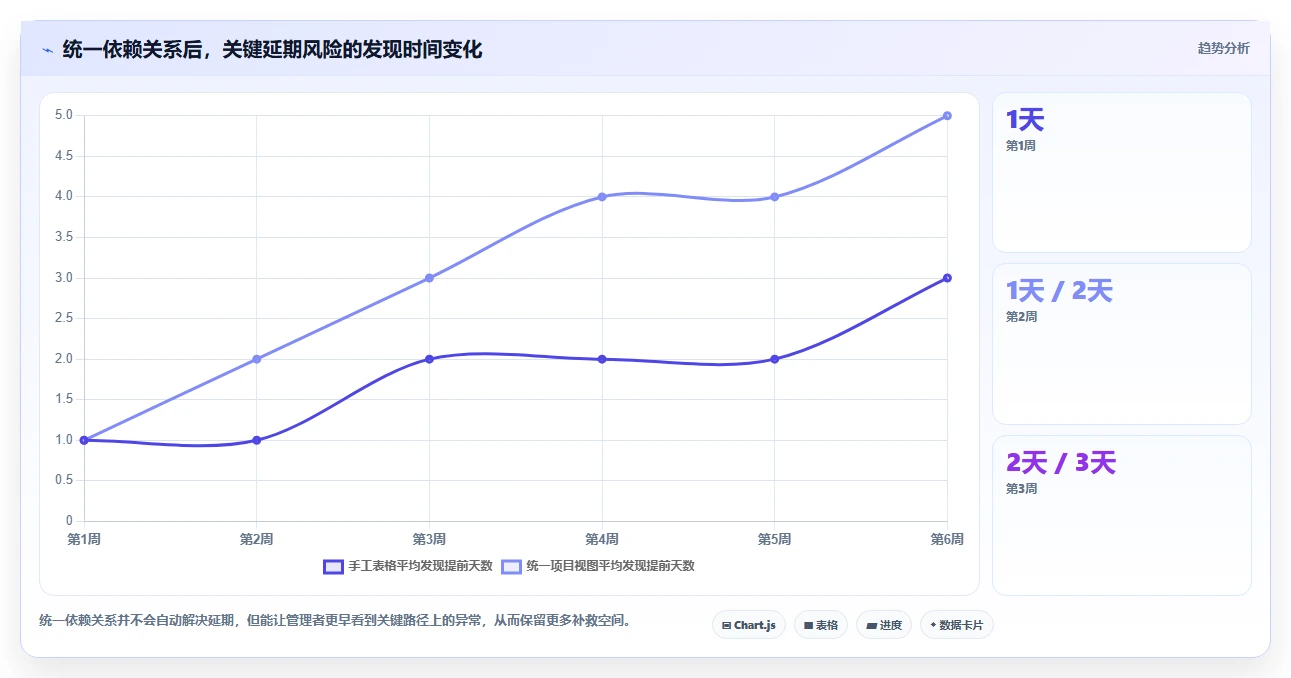Click the 第2周 data point at 1.0 on dark line
The height and width of the screenshot is (678, 1291).
click(x=257, y=440)
